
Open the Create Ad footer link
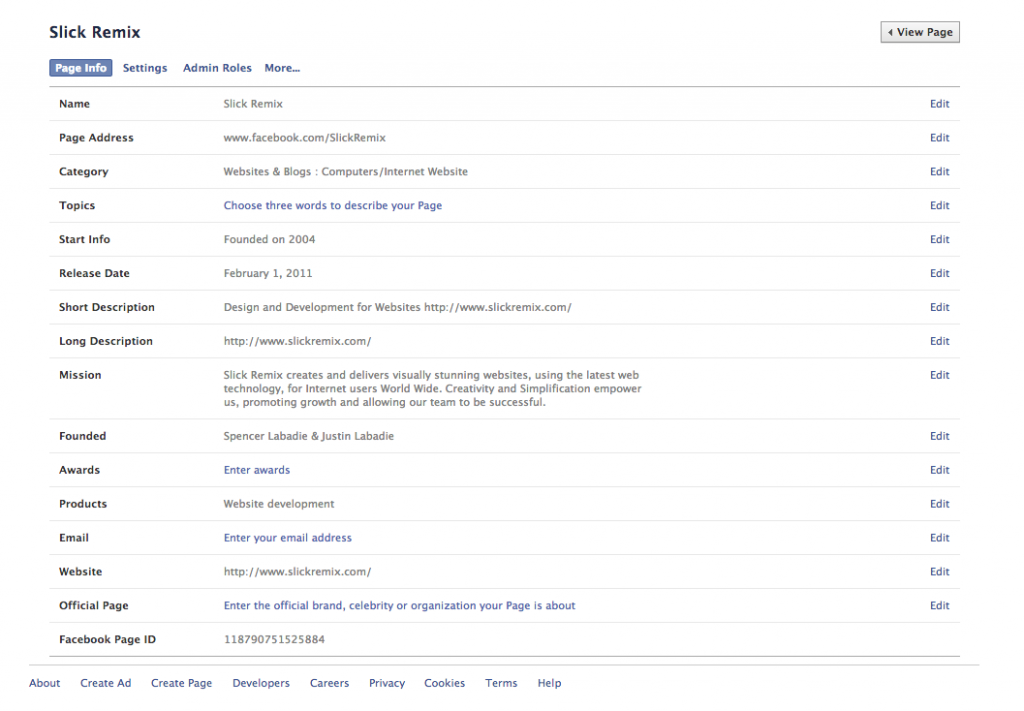click(106, 683)
